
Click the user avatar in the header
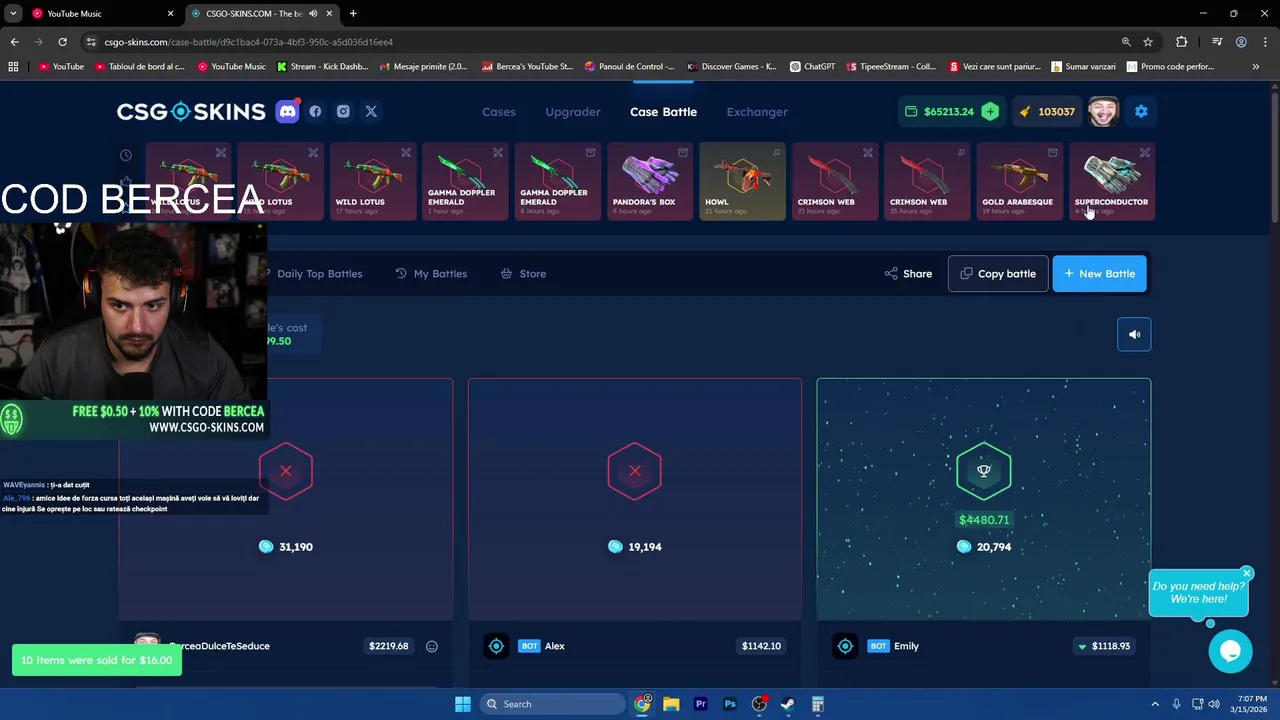(1104, 112)
